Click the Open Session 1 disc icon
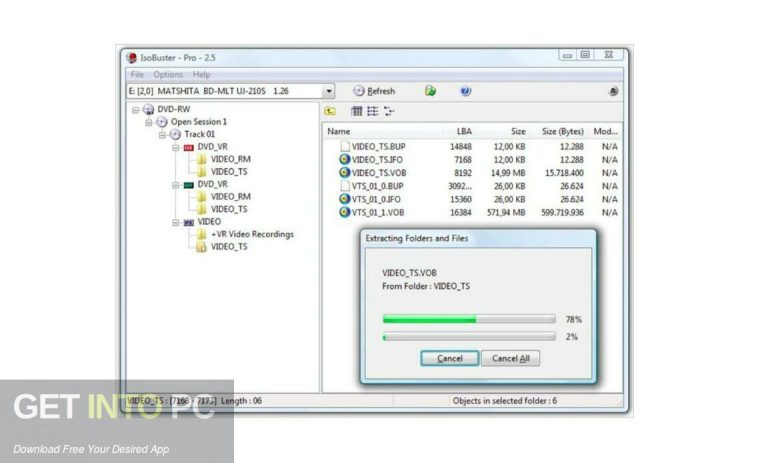The height and width of the screenshot is (463, 768). coord(162,122)
